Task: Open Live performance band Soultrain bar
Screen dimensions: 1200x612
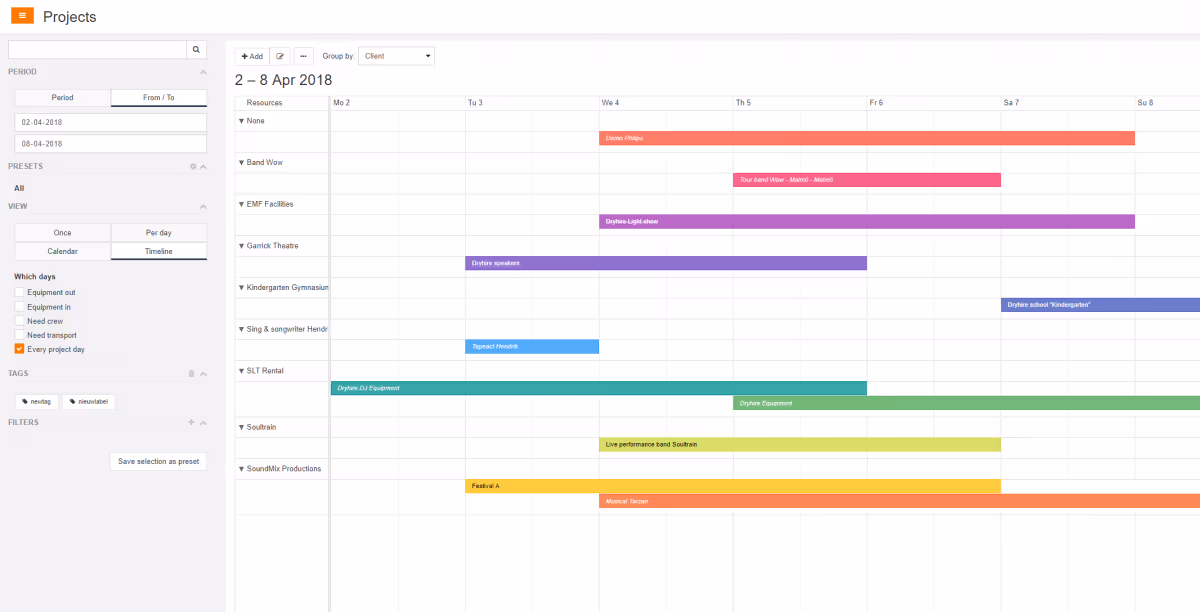Action: pyautogui.click(x=800, y=444)
